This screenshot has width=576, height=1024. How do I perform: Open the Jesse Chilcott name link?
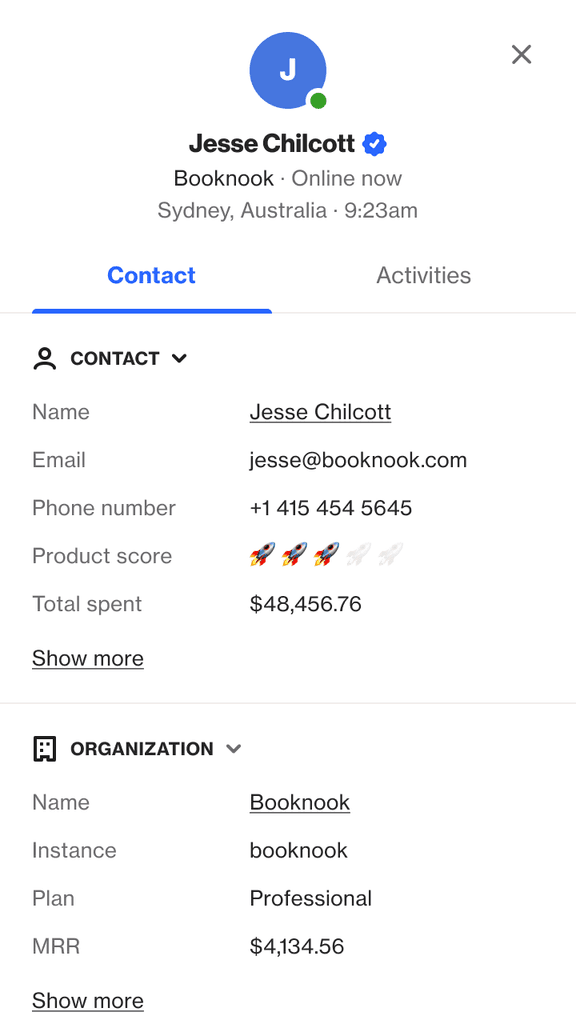pyautogui.click(x=320, y=412)
